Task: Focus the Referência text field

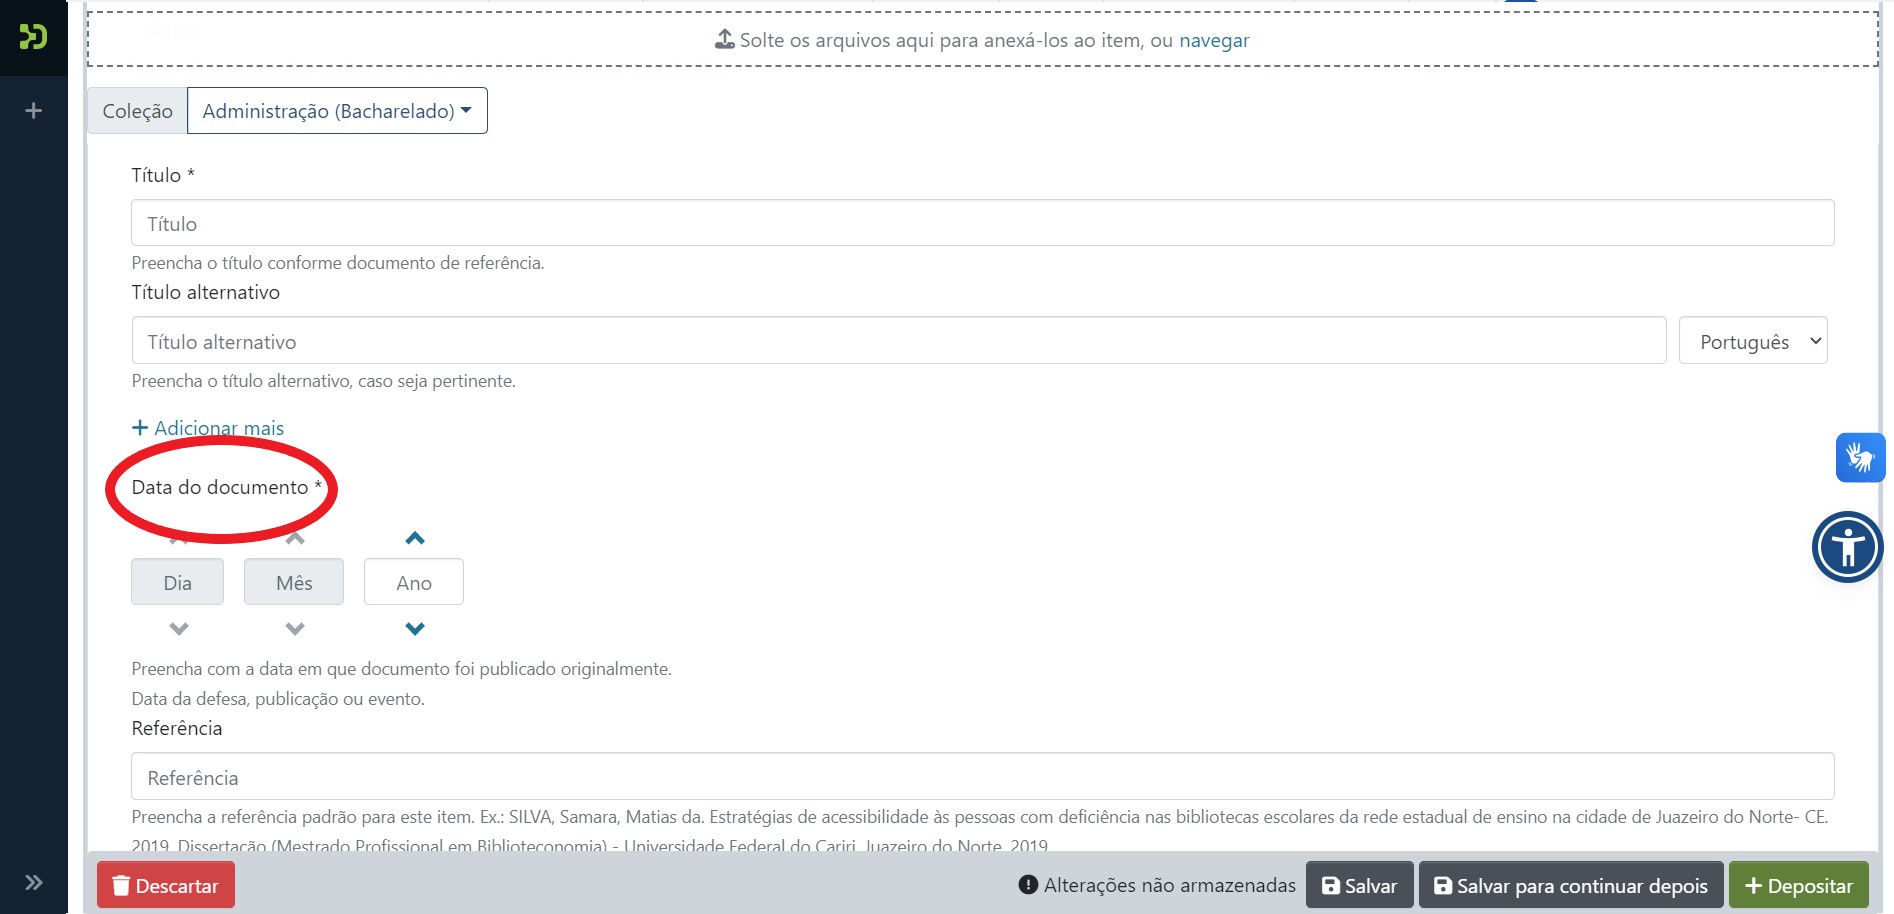Action: tap(982, 777)
